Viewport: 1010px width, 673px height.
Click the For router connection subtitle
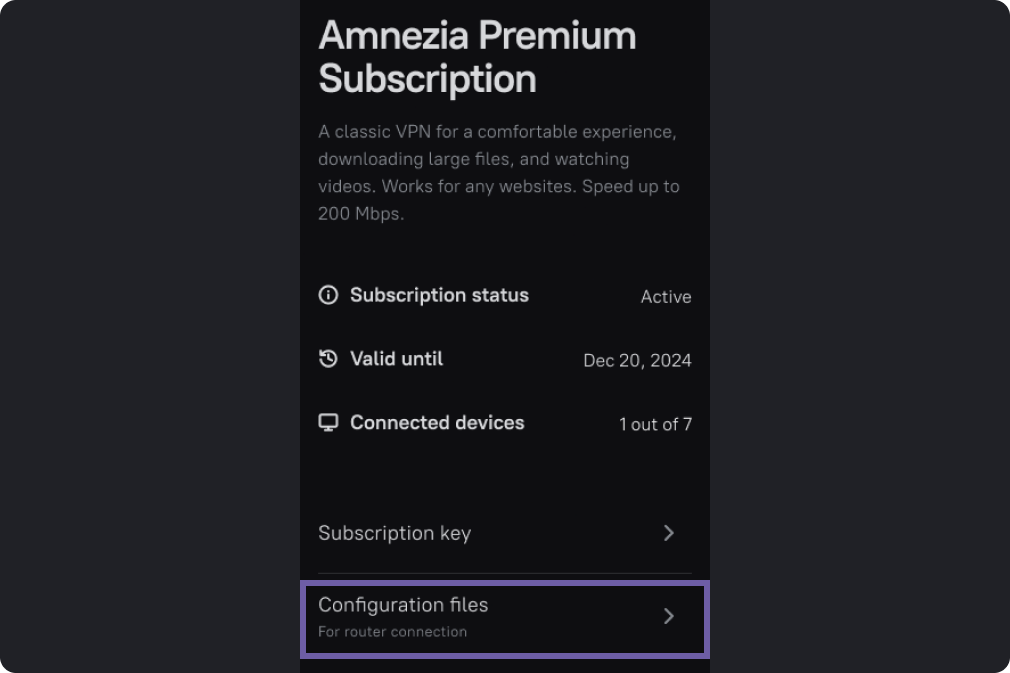pos(392,632)
